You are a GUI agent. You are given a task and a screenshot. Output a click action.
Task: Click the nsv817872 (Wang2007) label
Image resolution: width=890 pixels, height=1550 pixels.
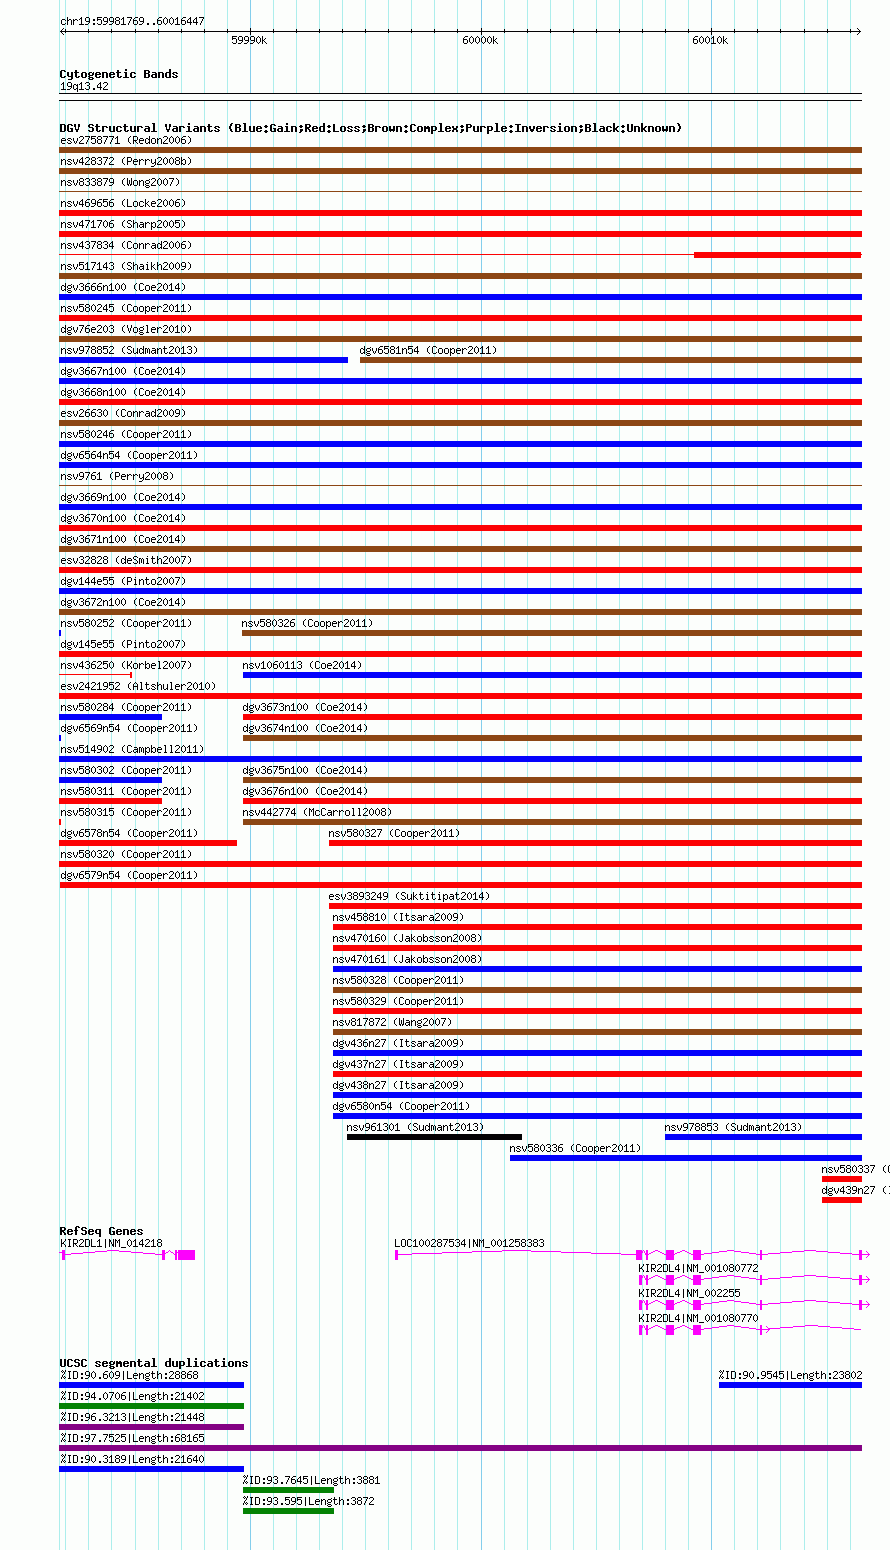(x=392, y=1022)
